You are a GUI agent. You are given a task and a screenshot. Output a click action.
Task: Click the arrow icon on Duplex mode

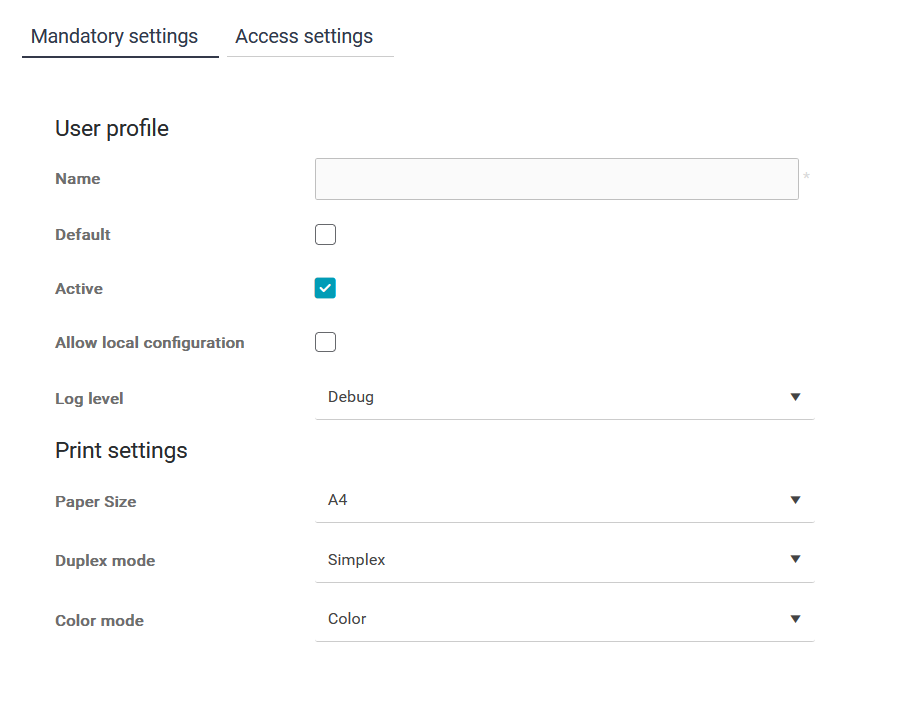point(795,559)
